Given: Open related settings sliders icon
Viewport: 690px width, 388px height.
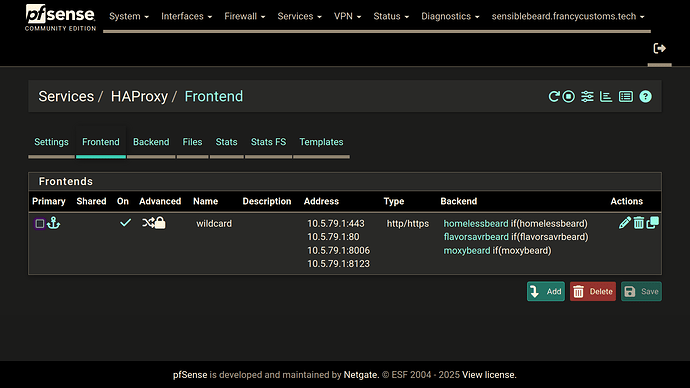Looking at the screenshot, I should click(x=587, y=96).
